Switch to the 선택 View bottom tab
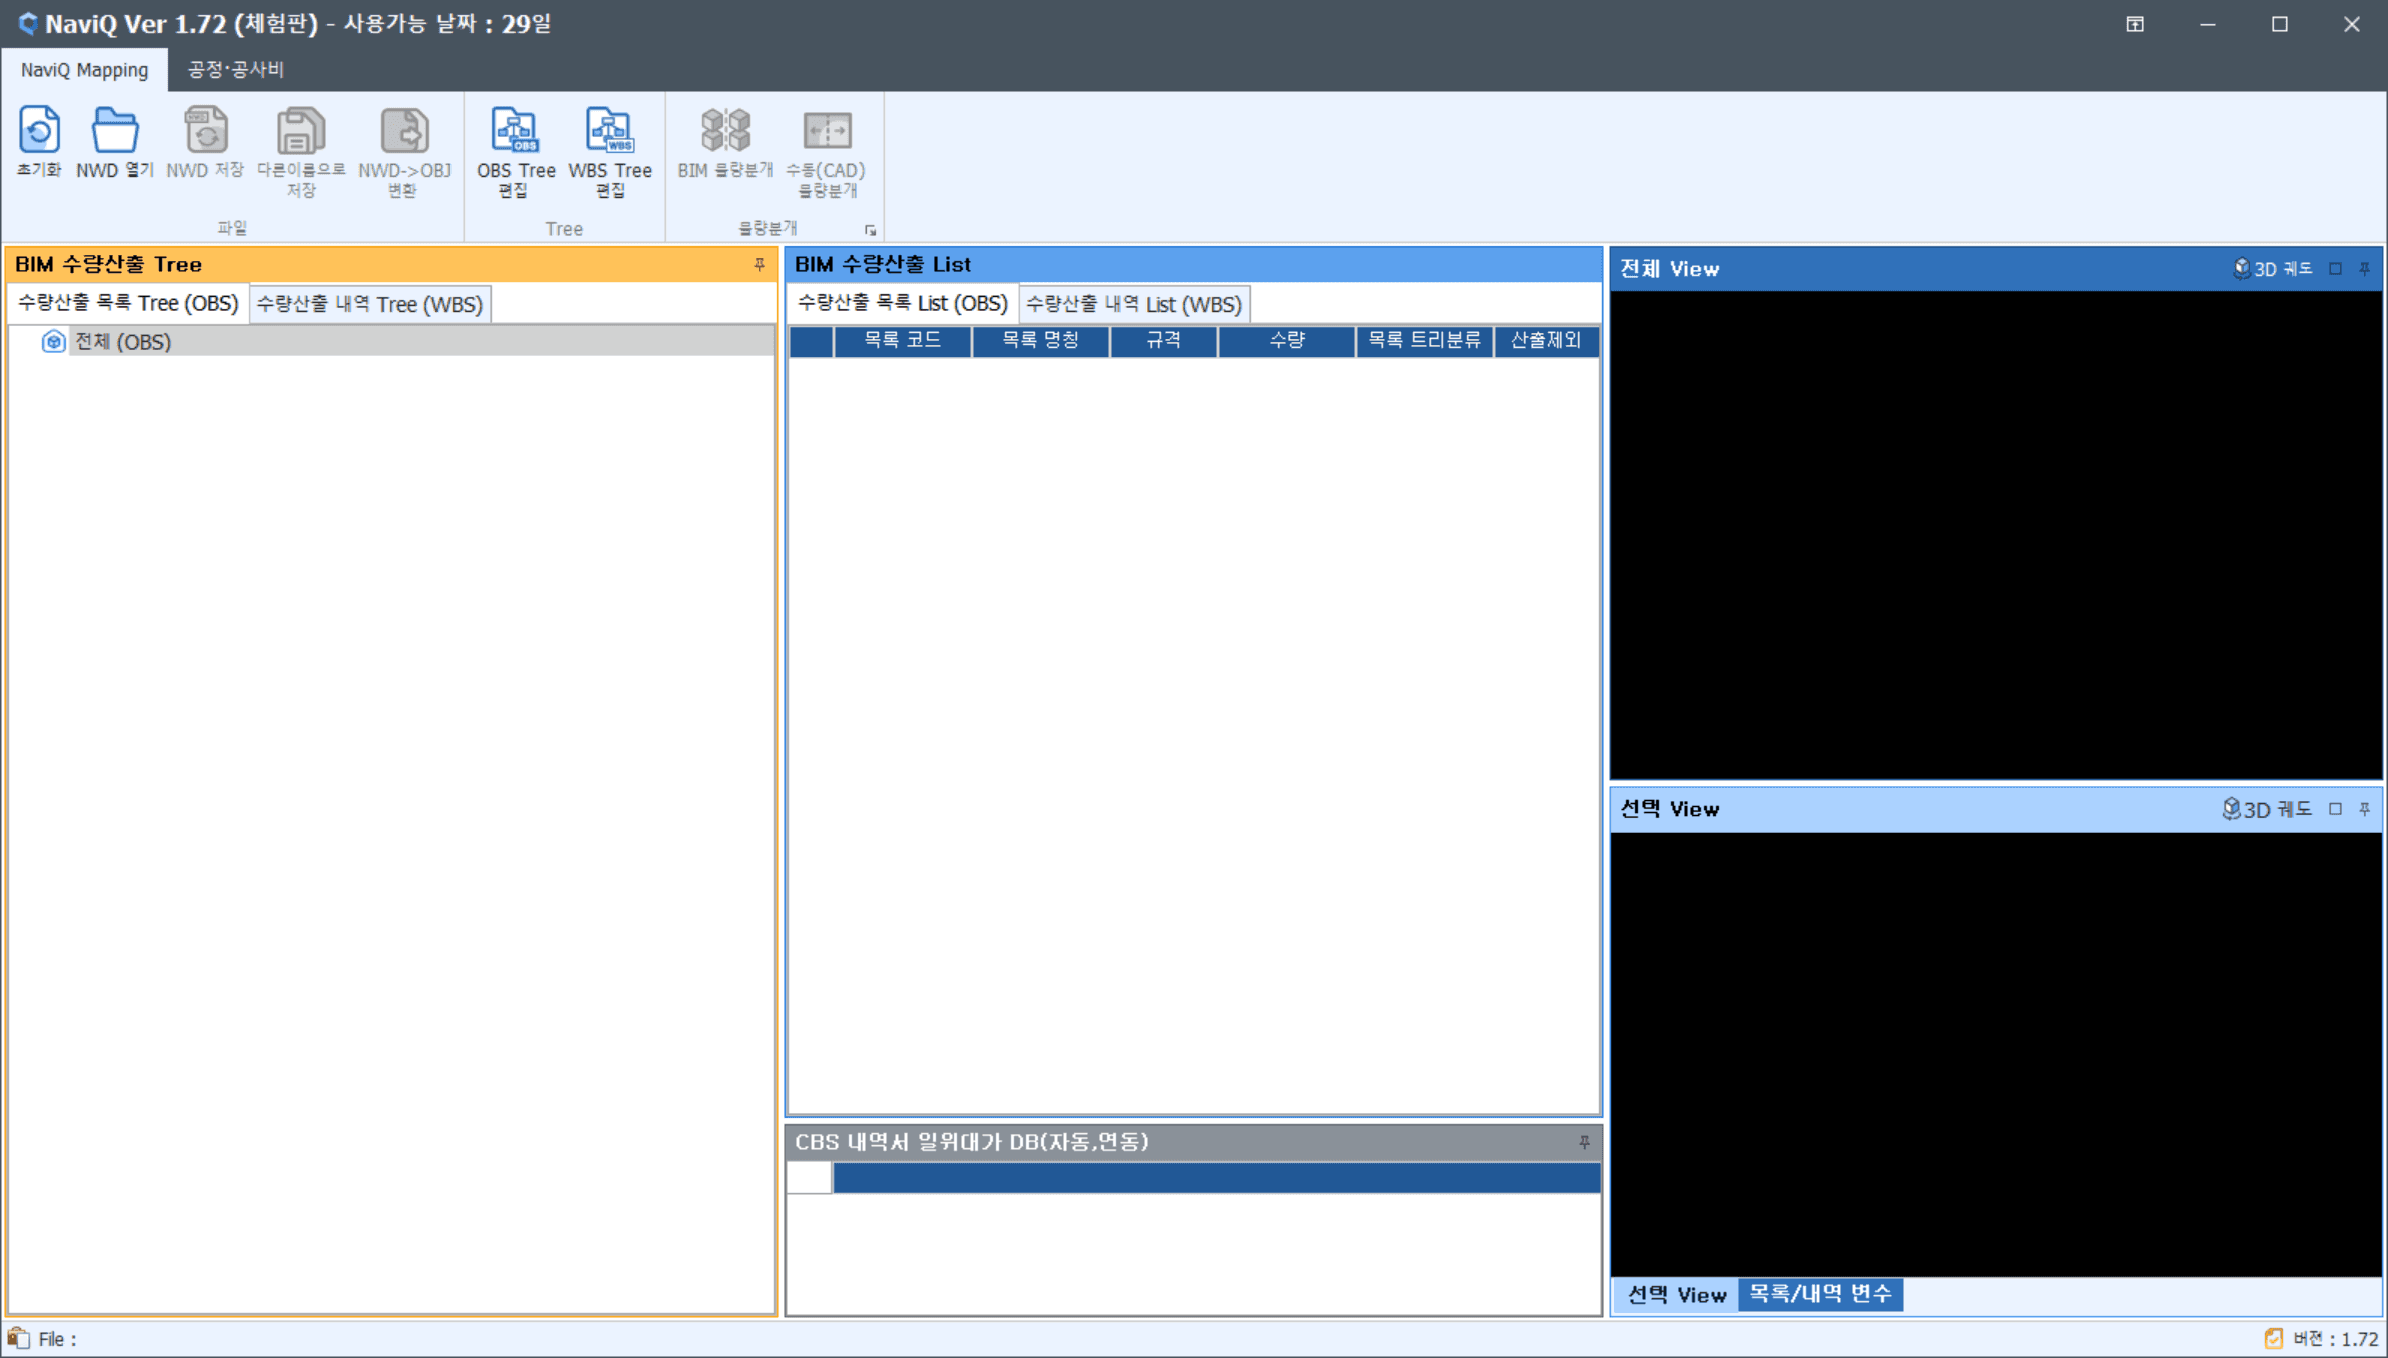The image size is (2388, 1358). tap(1676, 1295)
